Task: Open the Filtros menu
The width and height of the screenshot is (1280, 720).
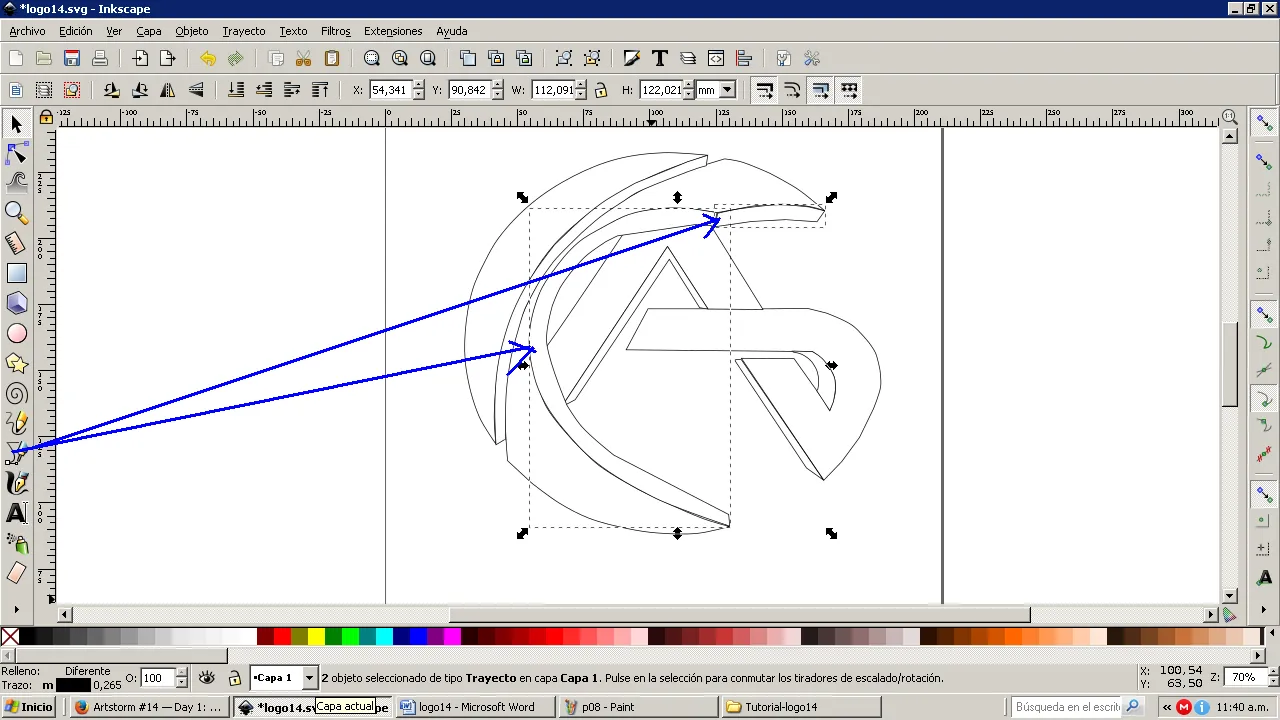Action: point(336,31)
